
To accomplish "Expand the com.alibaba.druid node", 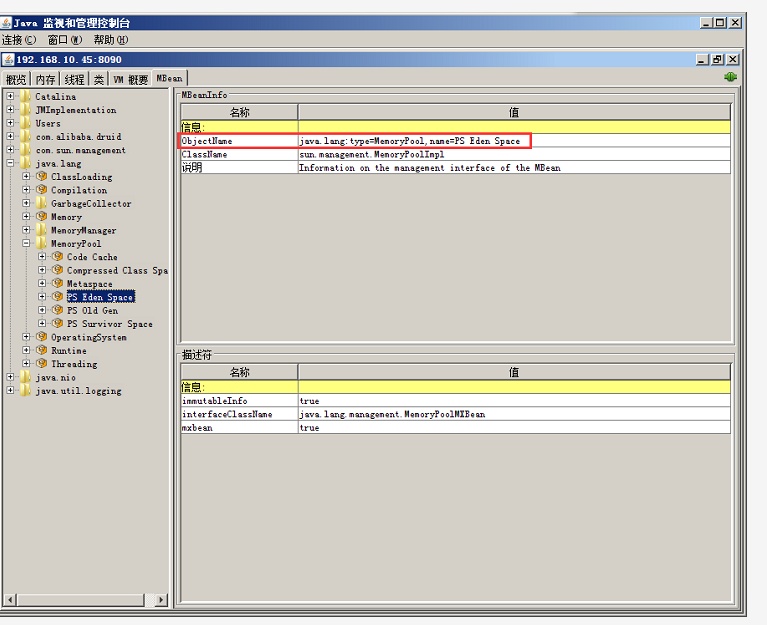I will (10, 136).
